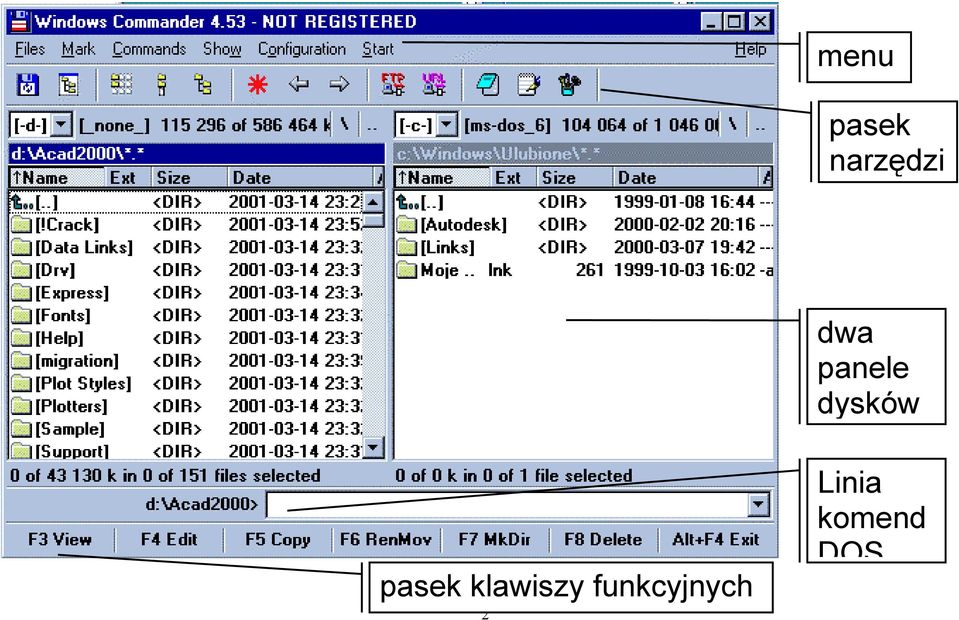Click the pencil cup toolbar icon

[569, 84]
